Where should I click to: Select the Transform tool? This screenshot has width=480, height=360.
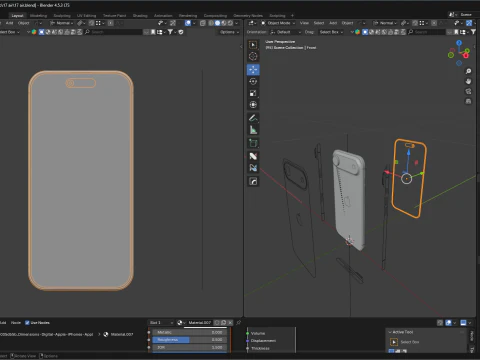point(253,105)
